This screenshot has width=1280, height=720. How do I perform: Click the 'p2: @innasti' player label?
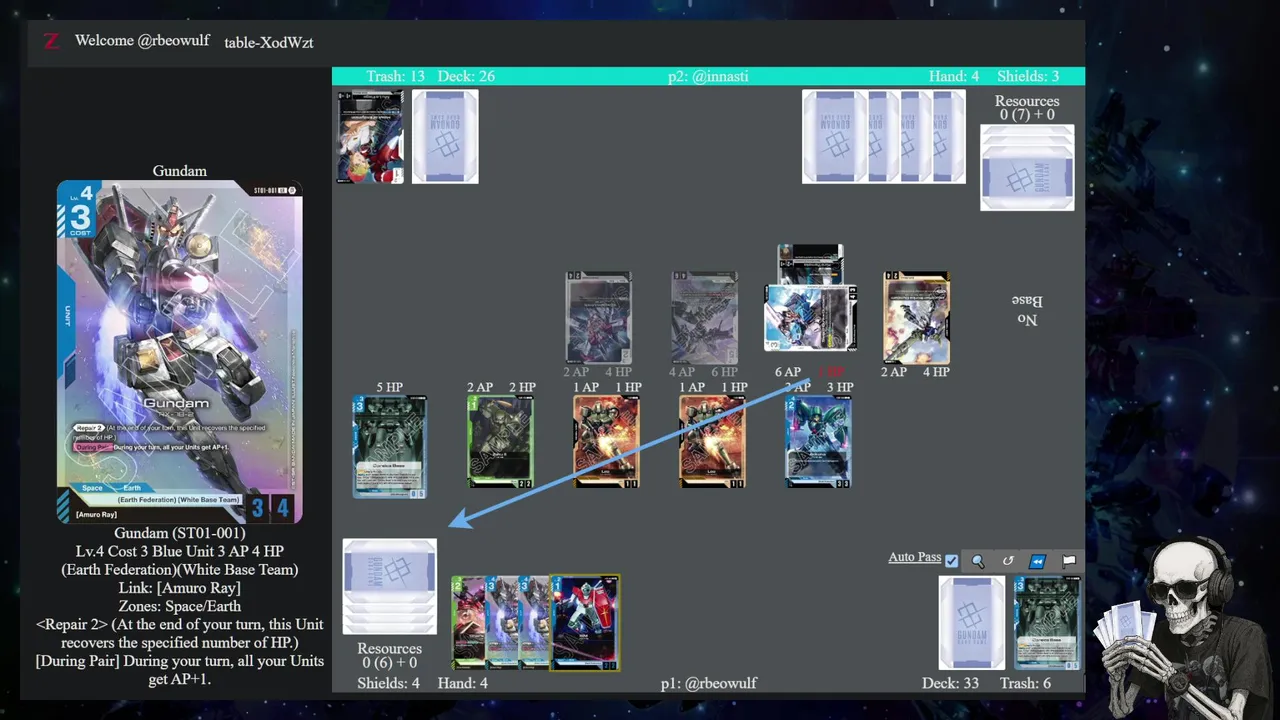click(708, 76)
